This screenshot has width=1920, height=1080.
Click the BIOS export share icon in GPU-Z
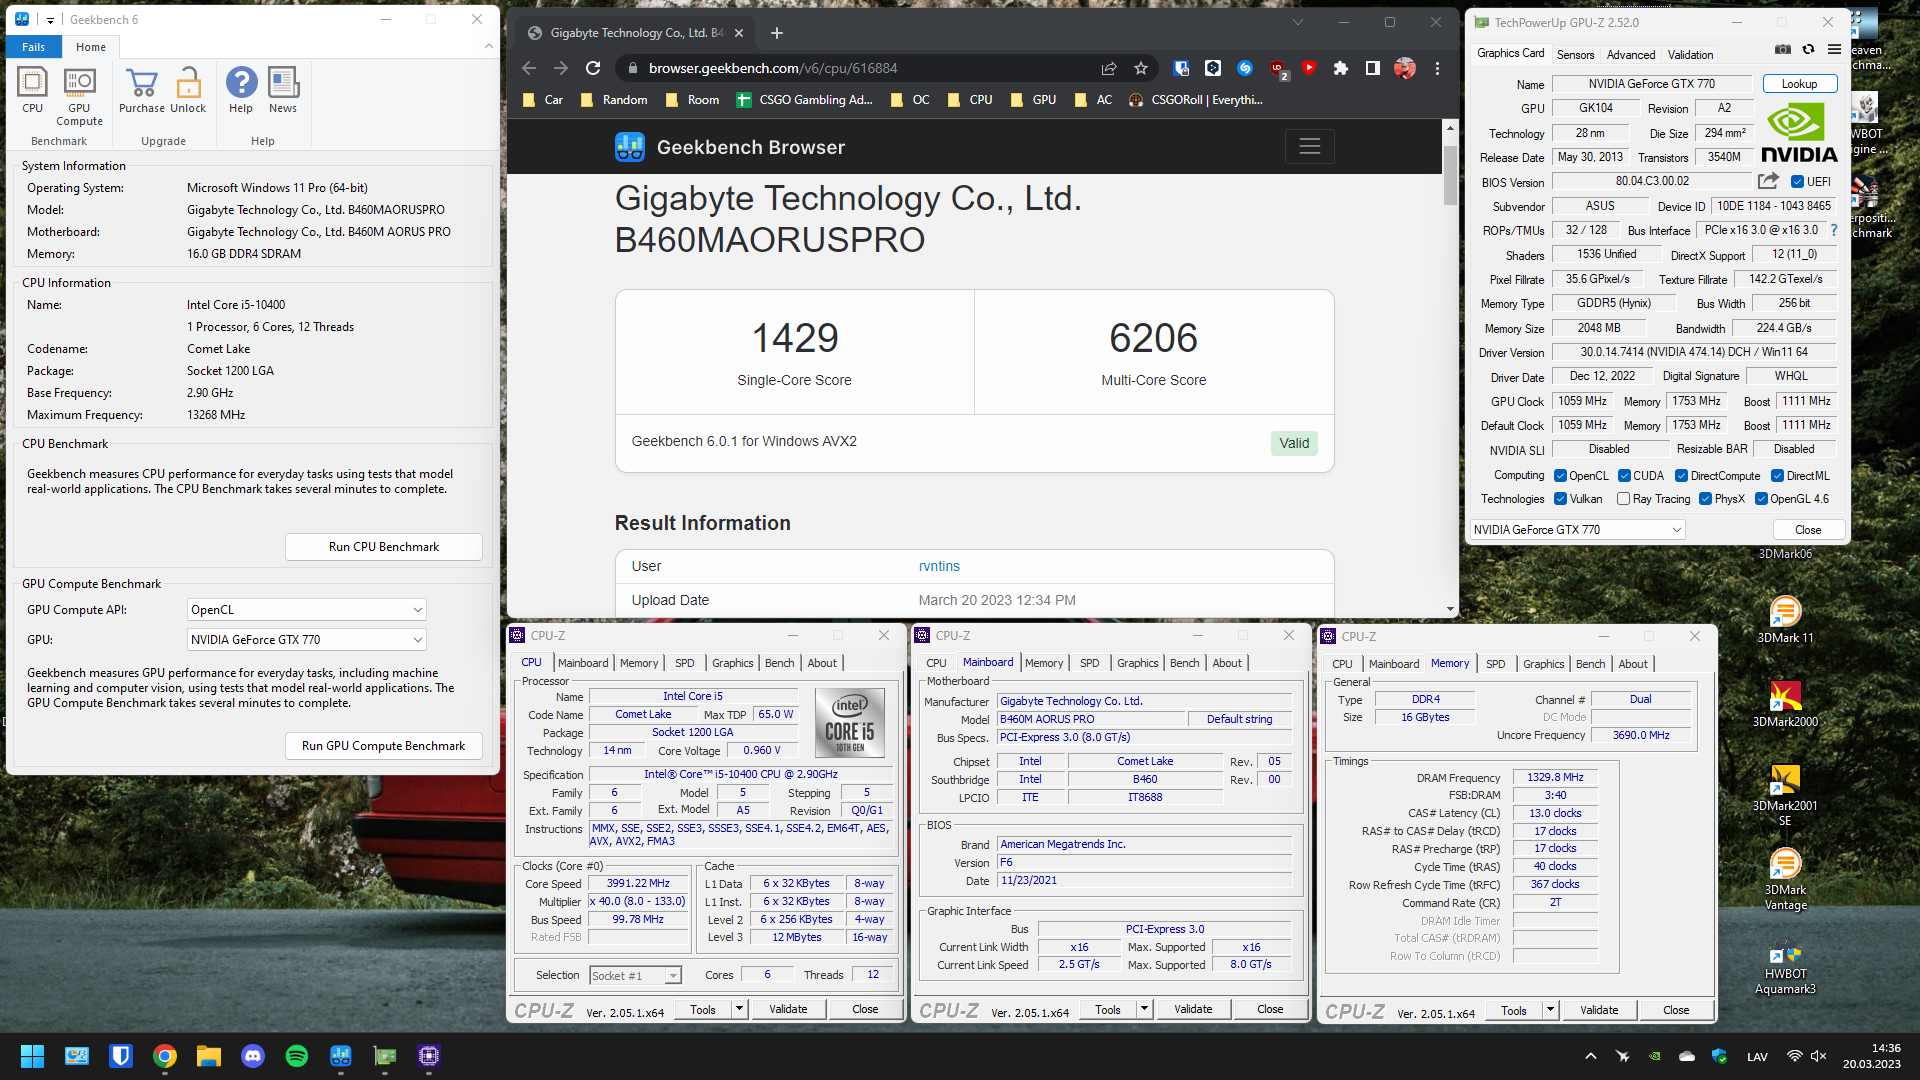pyautogui.click(x=1768, y=181)
